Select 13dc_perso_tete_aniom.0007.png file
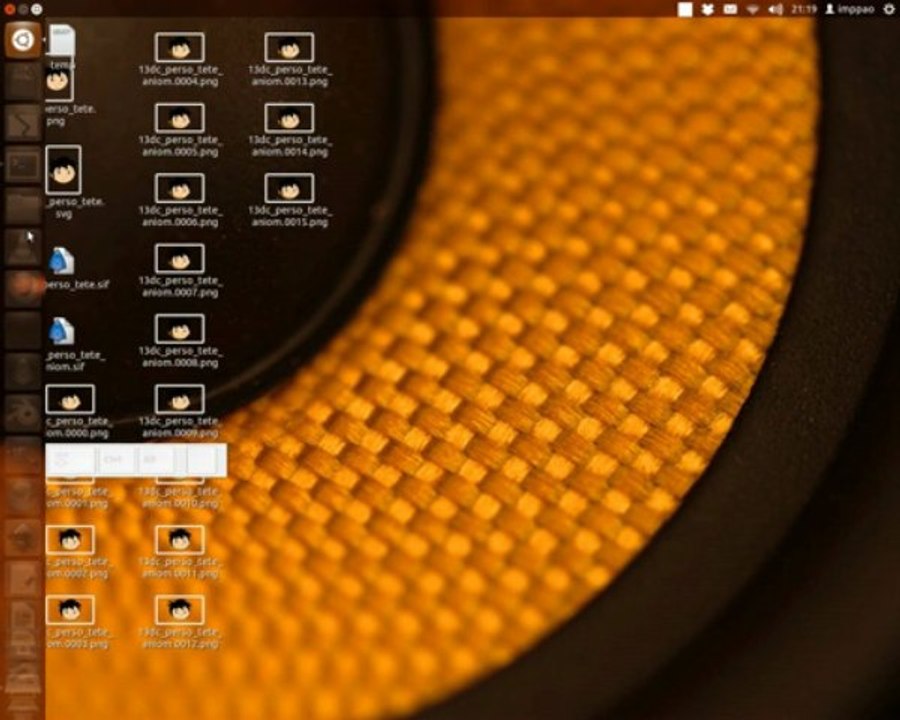Image resolution: width=900 pixels, height=720 pixels. coord(180,259)
